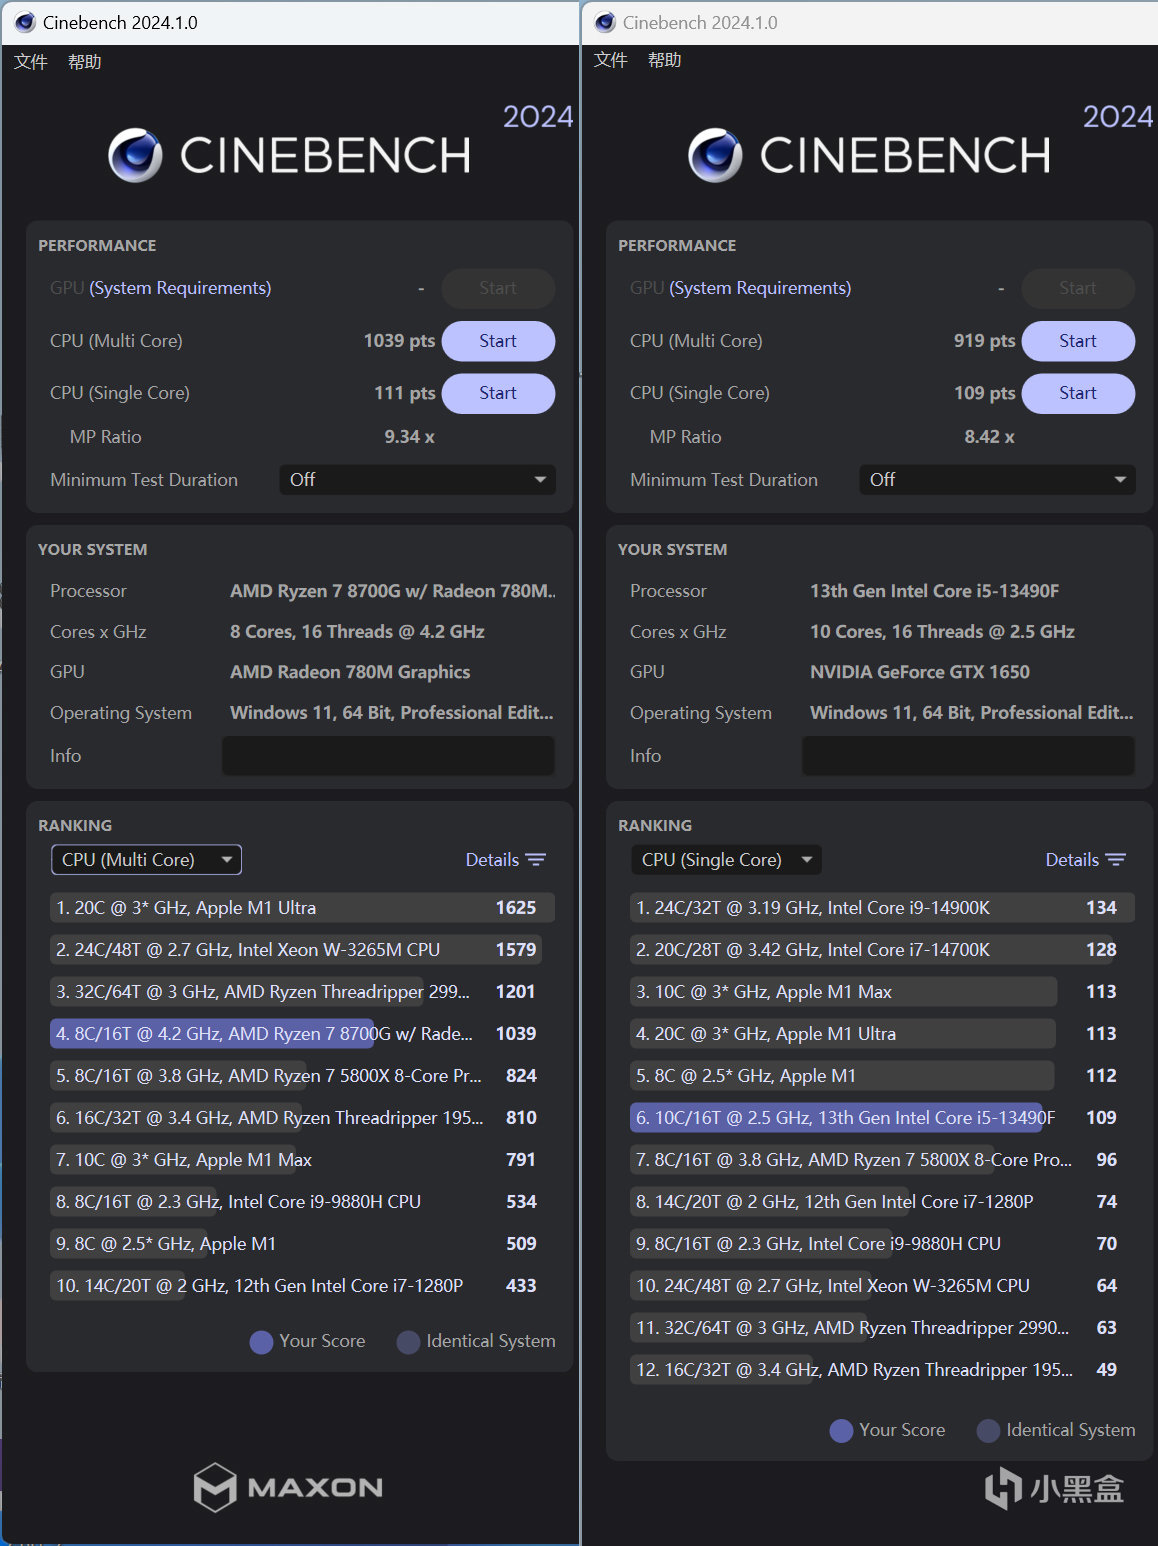Select ranking row Ryzen Threadripper 299... 1201
1158x1546 pixels.
302,992
